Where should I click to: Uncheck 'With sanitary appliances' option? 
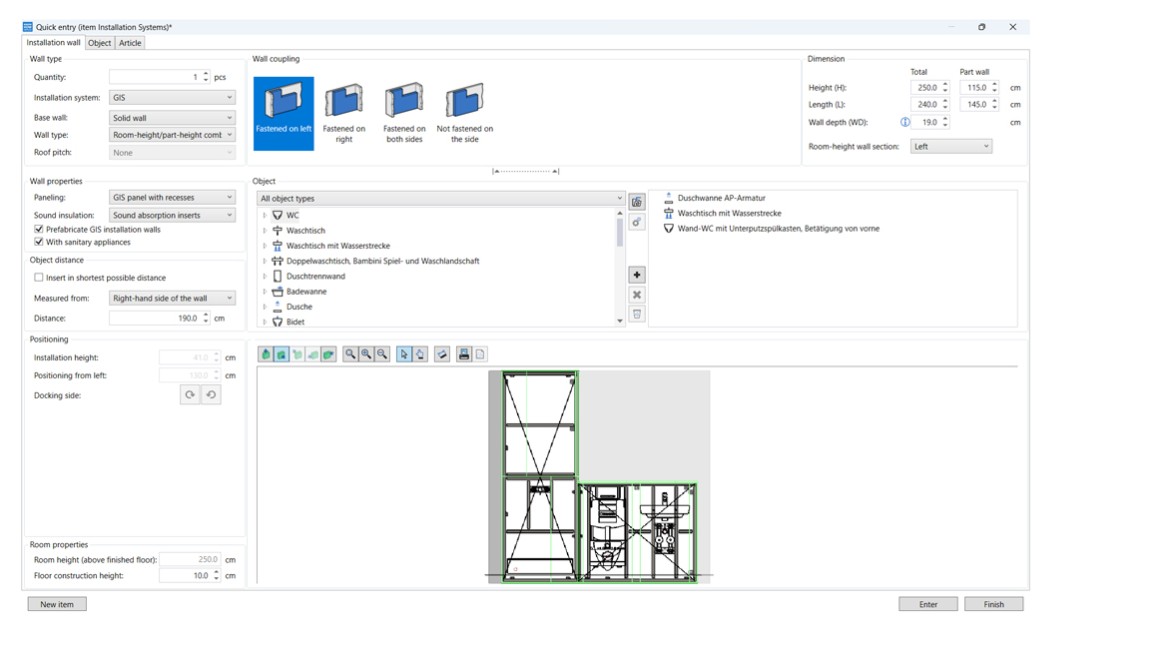tap(39, 242)
